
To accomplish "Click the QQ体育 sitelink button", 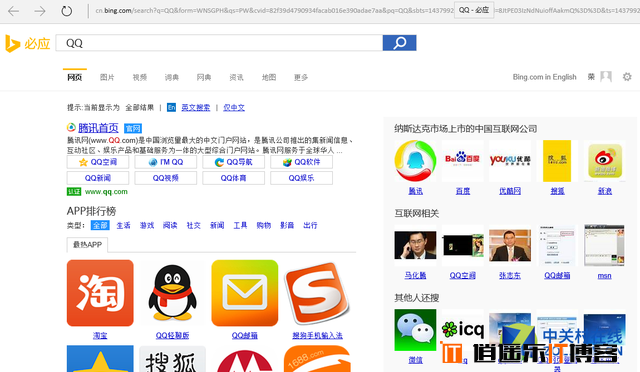I will pyautogui.click(x=233, y=178).
